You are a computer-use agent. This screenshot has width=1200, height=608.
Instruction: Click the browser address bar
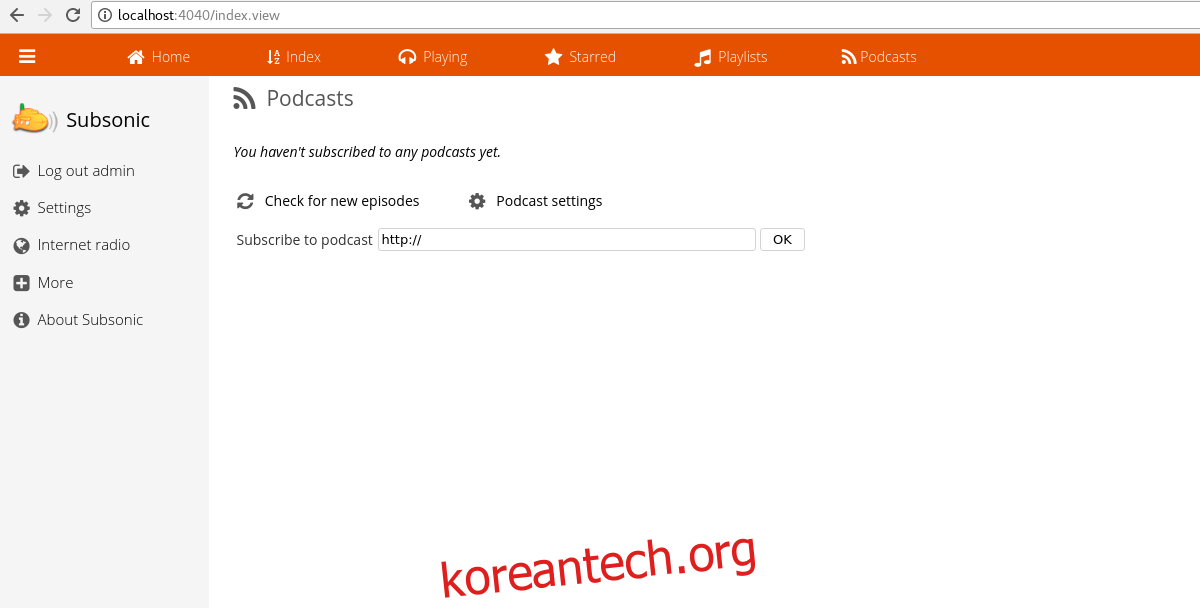[x=645, y=15]
